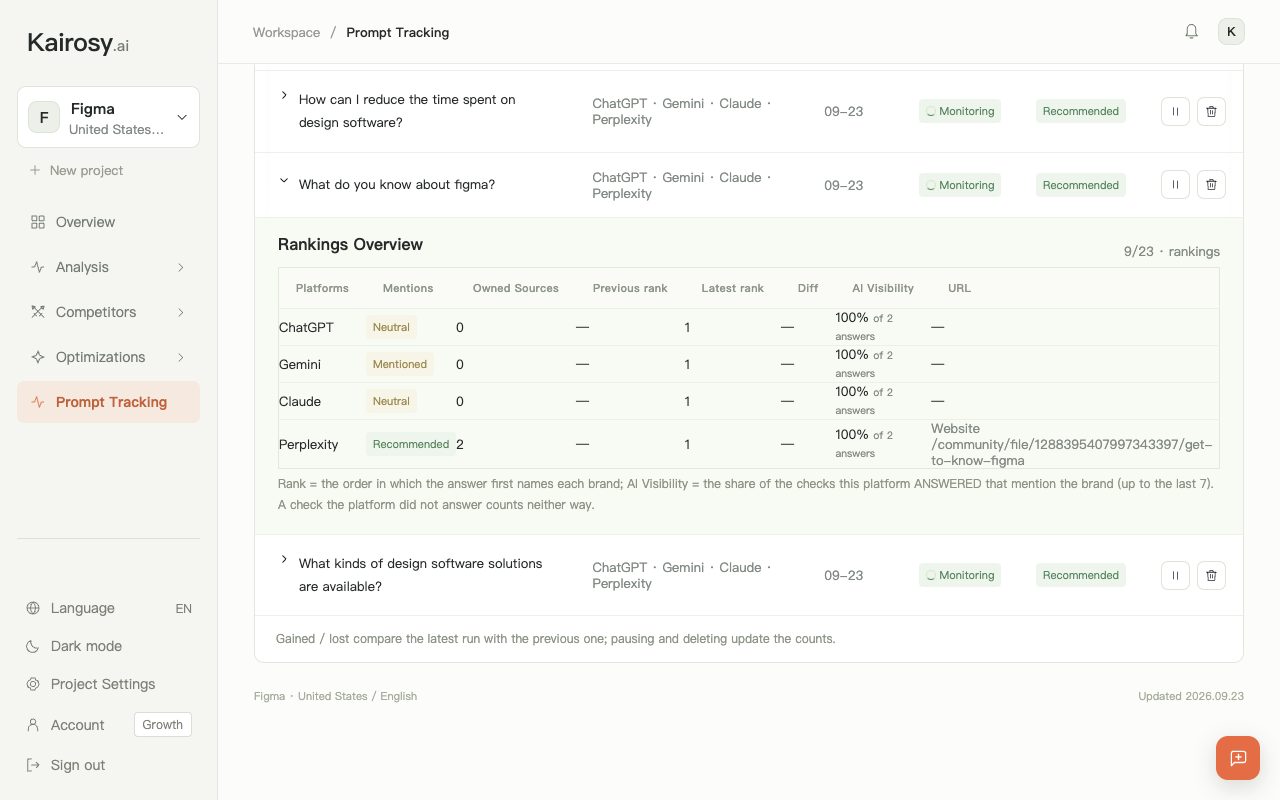Pause monitoring for 'What do you know about figma?'

point(1175,185)
